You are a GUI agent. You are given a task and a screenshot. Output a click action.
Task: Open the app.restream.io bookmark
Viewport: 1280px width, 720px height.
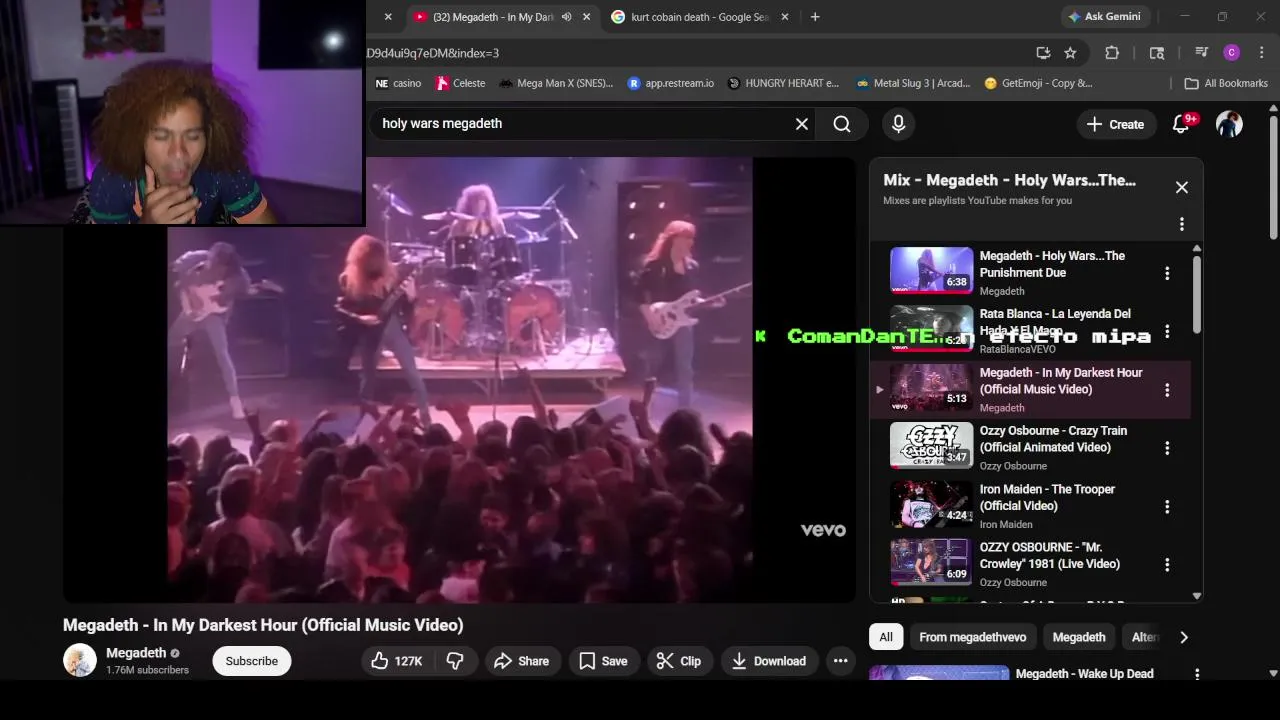tap(671, 83)
